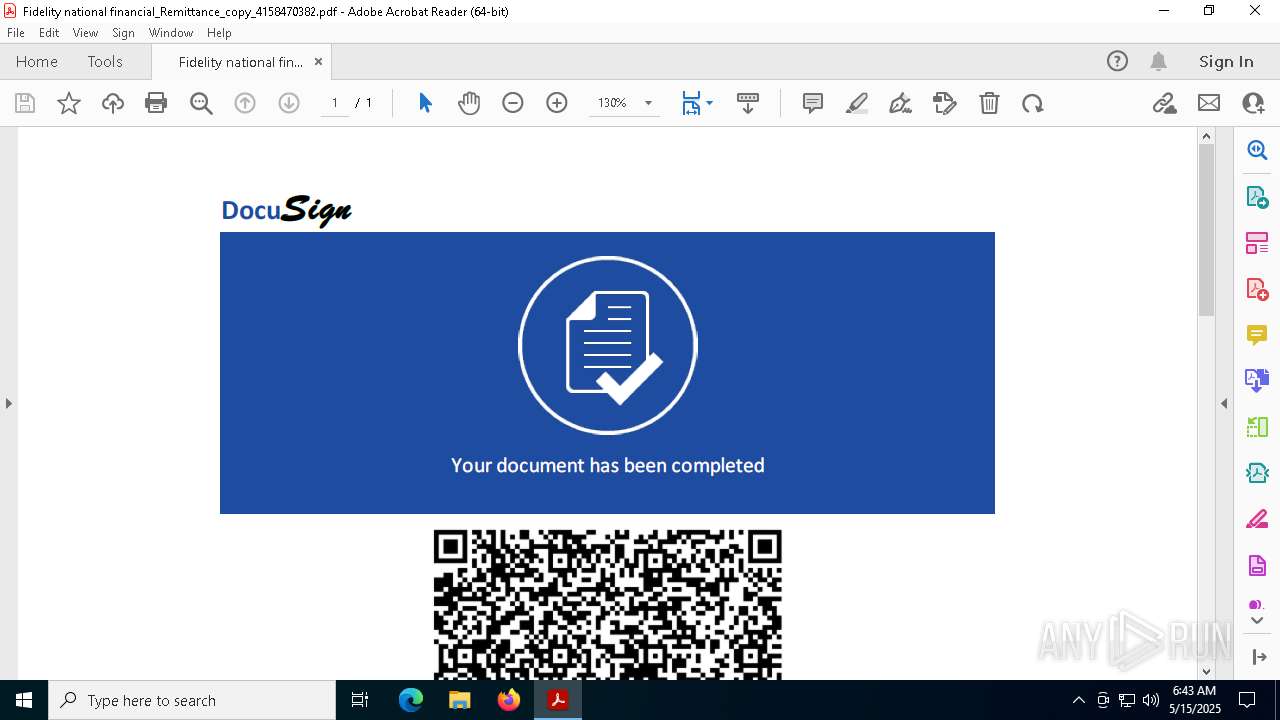Open the Find text magnifier tool

201,103
